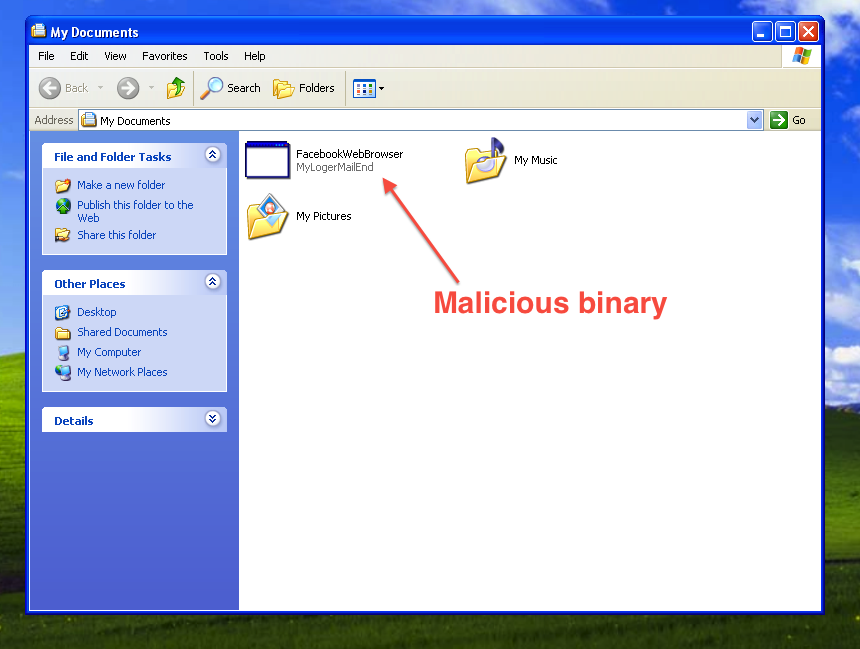The width and height of the screenshot is (860, 649).
Task: Expand the address bar dropdown arrow
Action: pos(754,120)
